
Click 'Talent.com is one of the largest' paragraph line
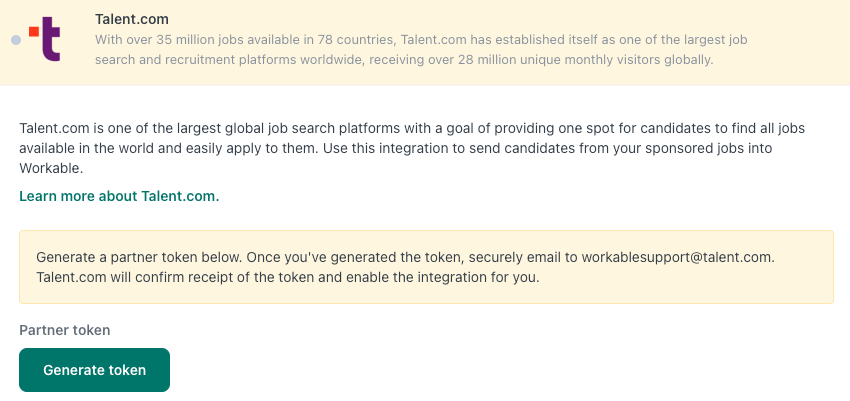coord(412,128)
